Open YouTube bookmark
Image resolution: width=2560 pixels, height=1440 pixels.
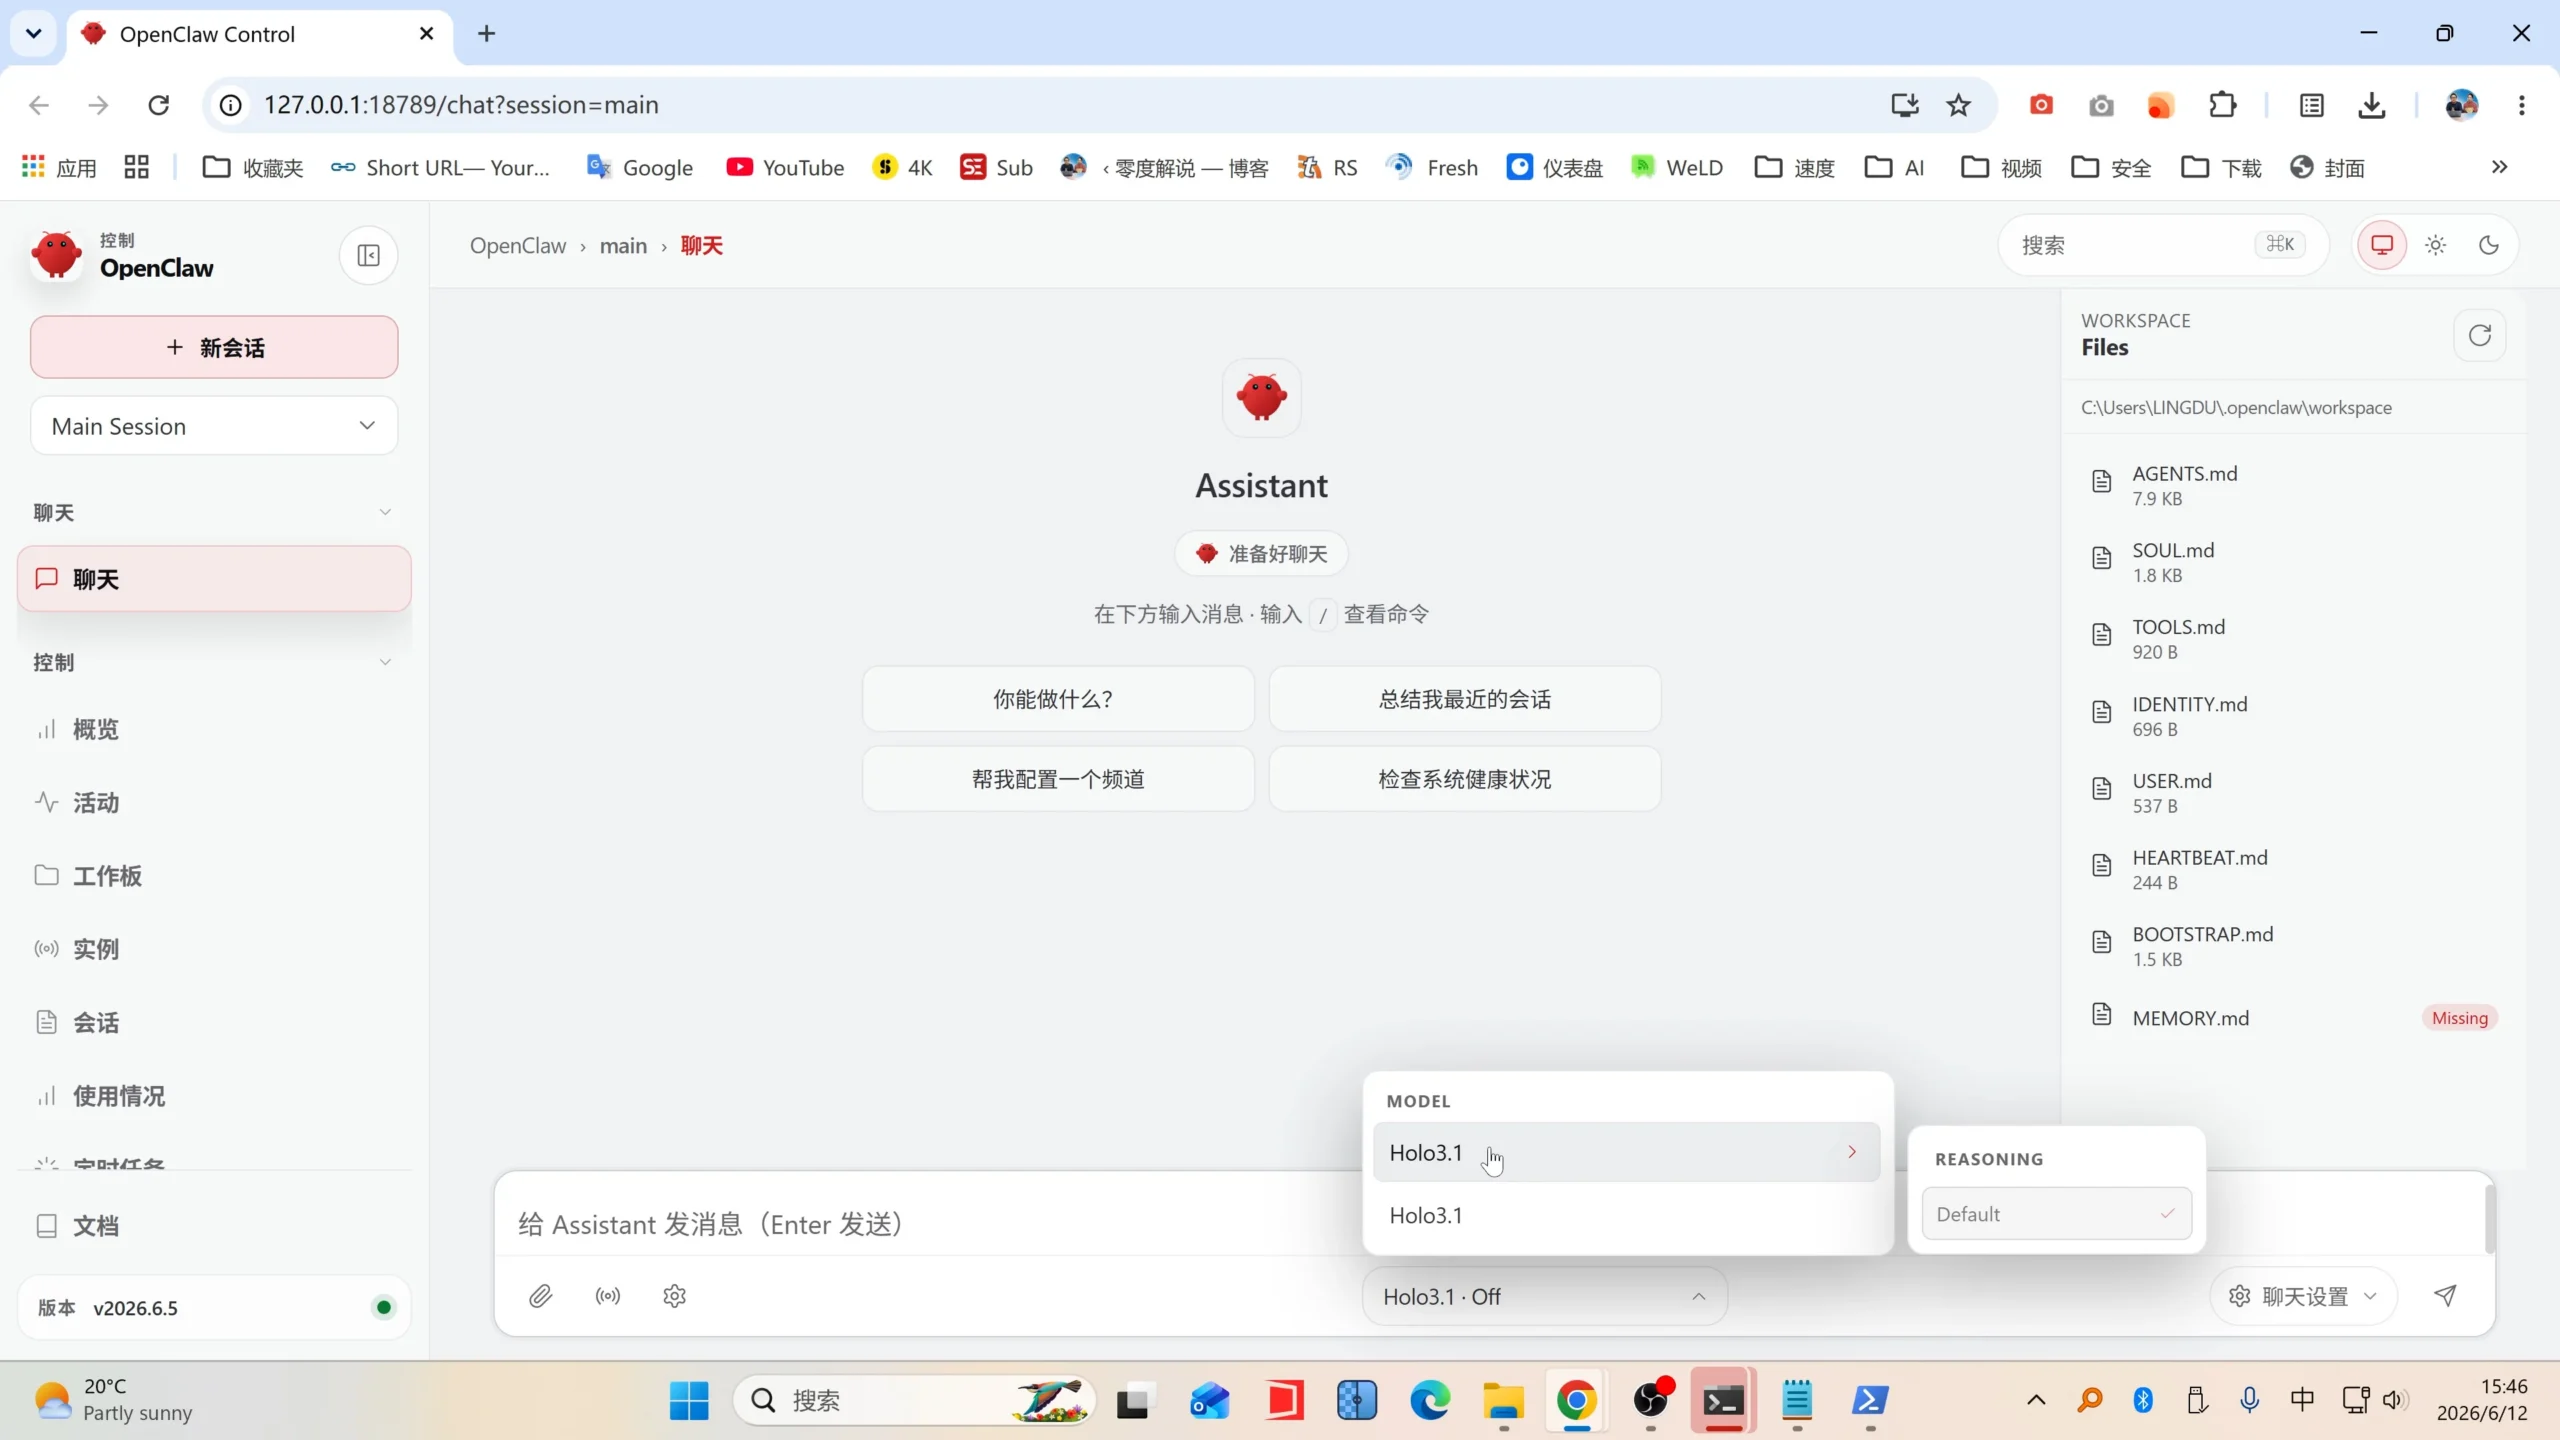coord(785,167)
